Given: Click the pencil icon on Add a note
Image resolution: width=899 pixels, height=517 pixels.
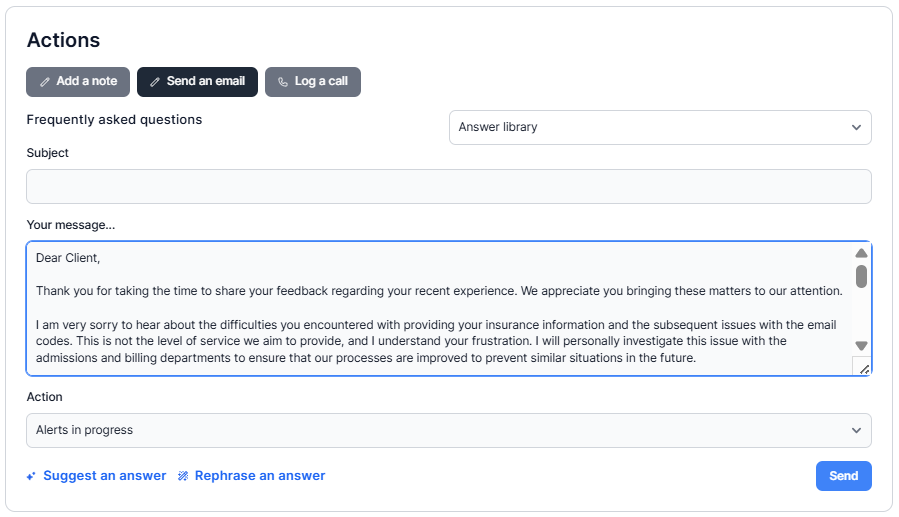Looking at the screenshot, I should pyautogui.click(x=45, y=82).
